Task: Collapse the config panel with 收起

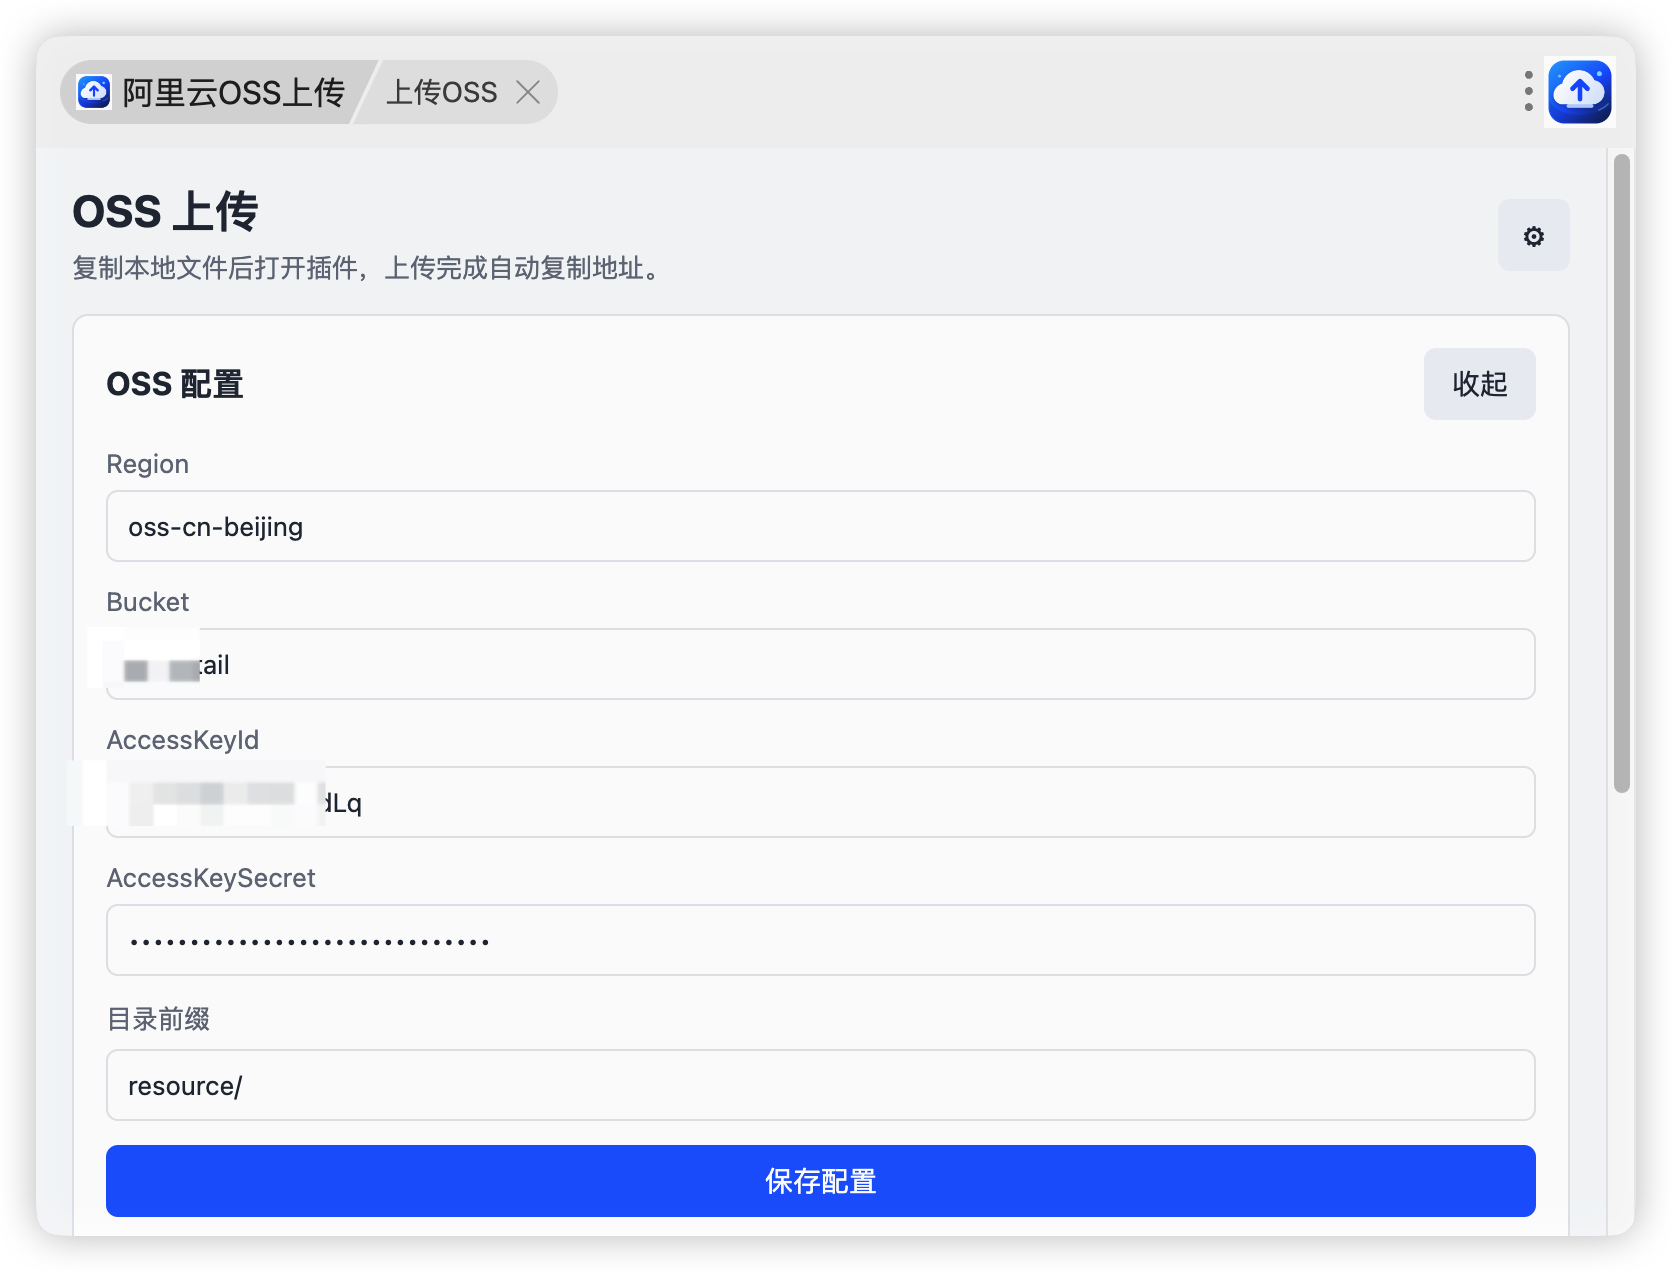Action: [x=1479, y=384]
